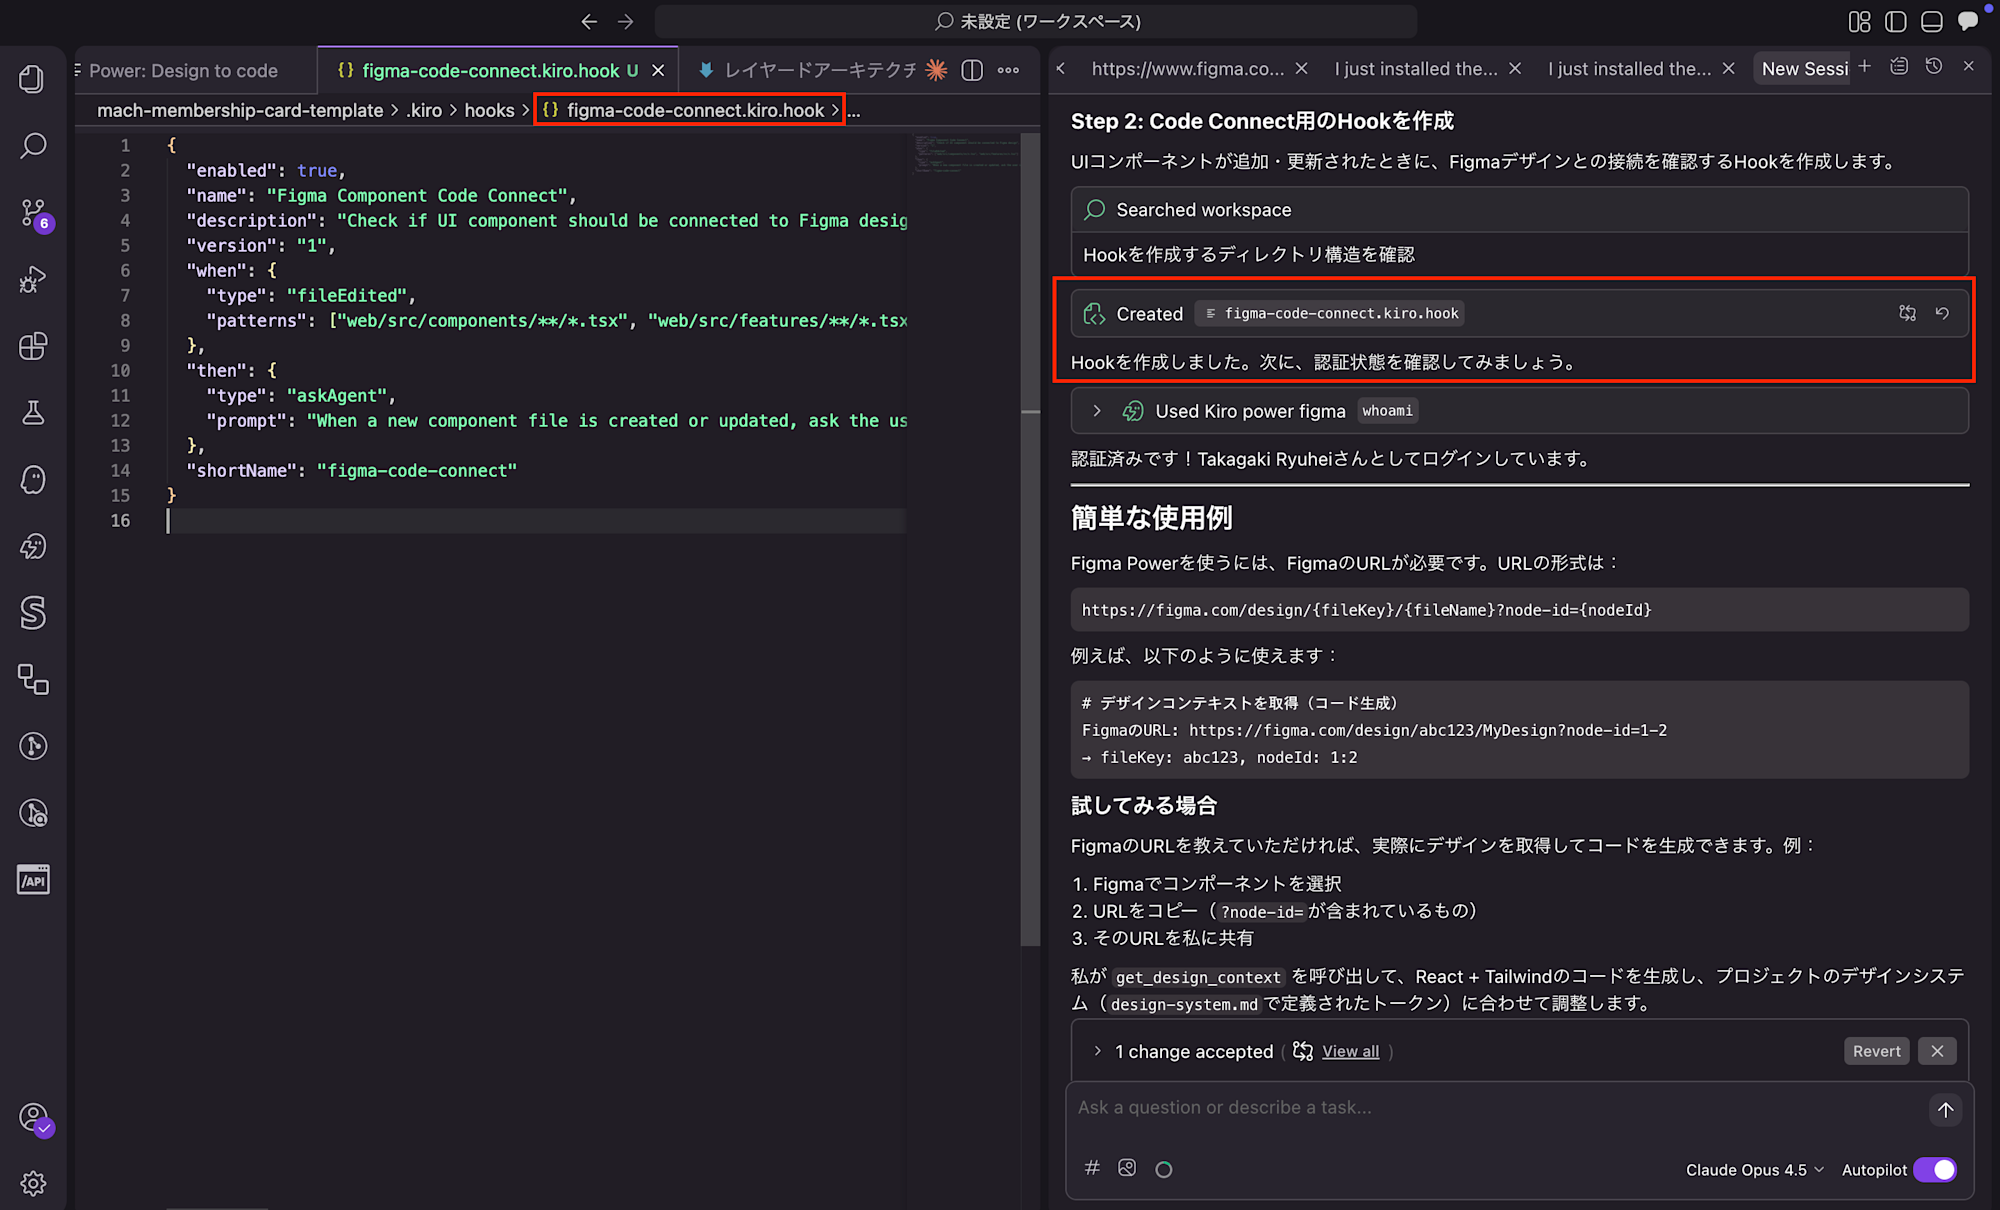Click the hashtag context icon in chat
The height and width of the screenshot is (1210, 2000).
click(1091, 1167)
